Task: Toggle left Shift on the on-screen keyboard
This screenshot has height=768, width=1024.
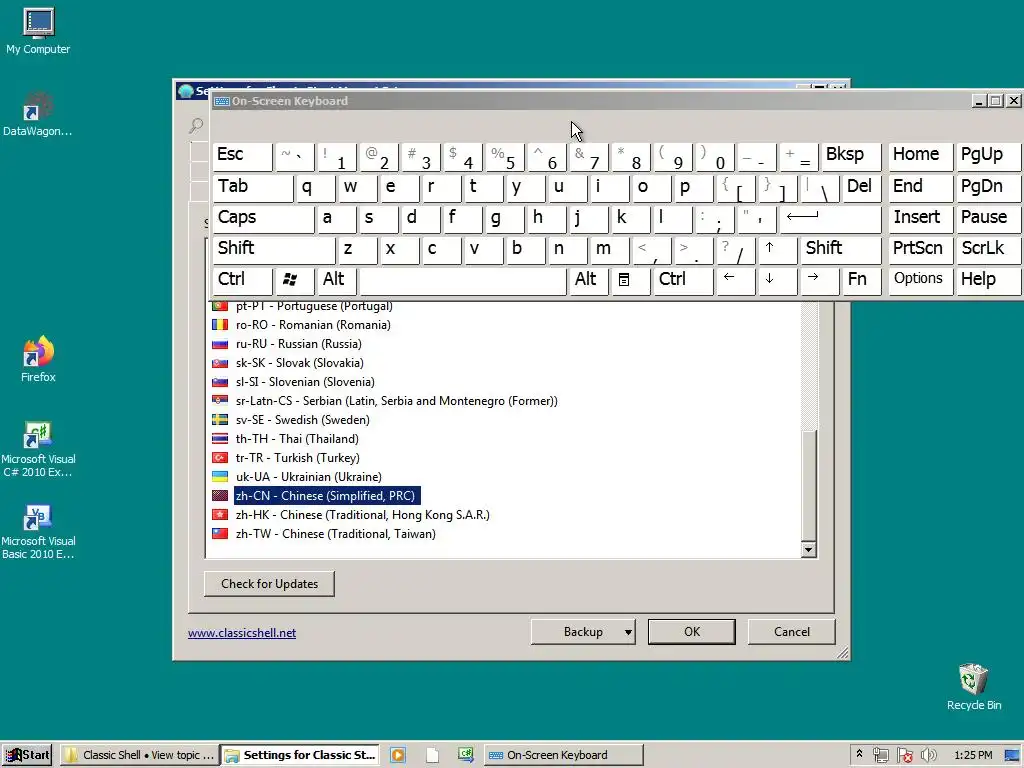Action: (274, 249)
